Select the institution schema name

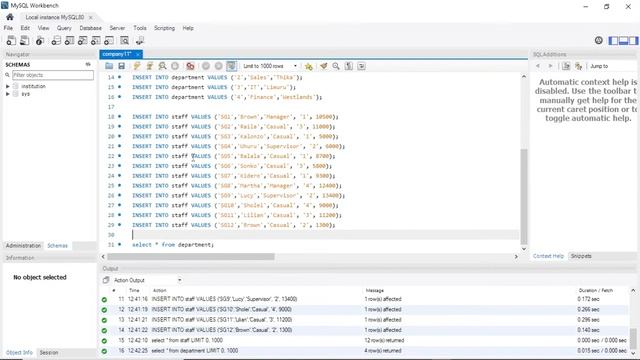[x=33, y=86]
